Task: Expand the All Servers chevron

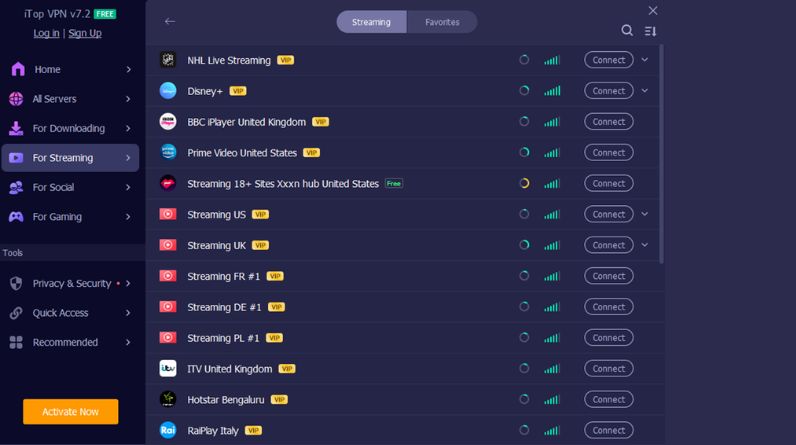Action: click(x=128, y=99)
